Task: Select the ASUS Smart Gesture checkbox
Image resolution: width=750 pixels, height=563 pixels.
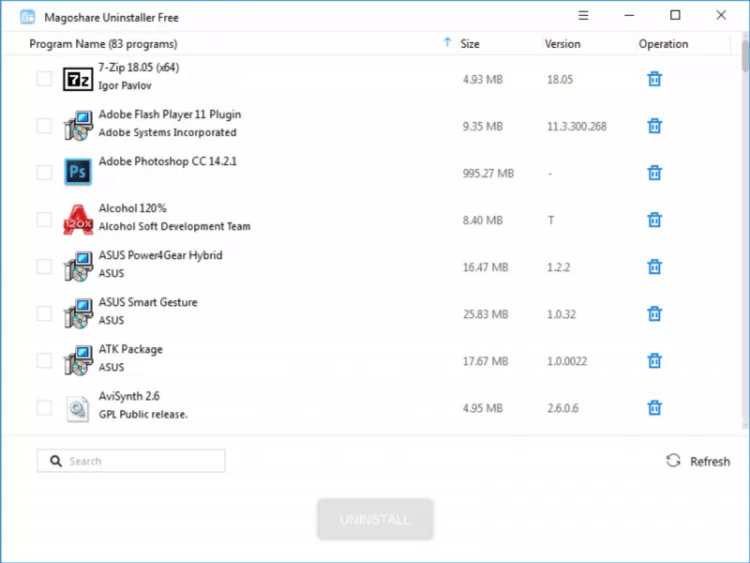Action: click(44, 313)
